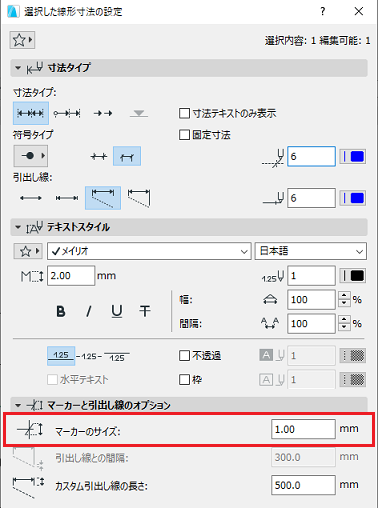
Task: Click the spacing 100 percent field
Action: (x=311, y=323)
